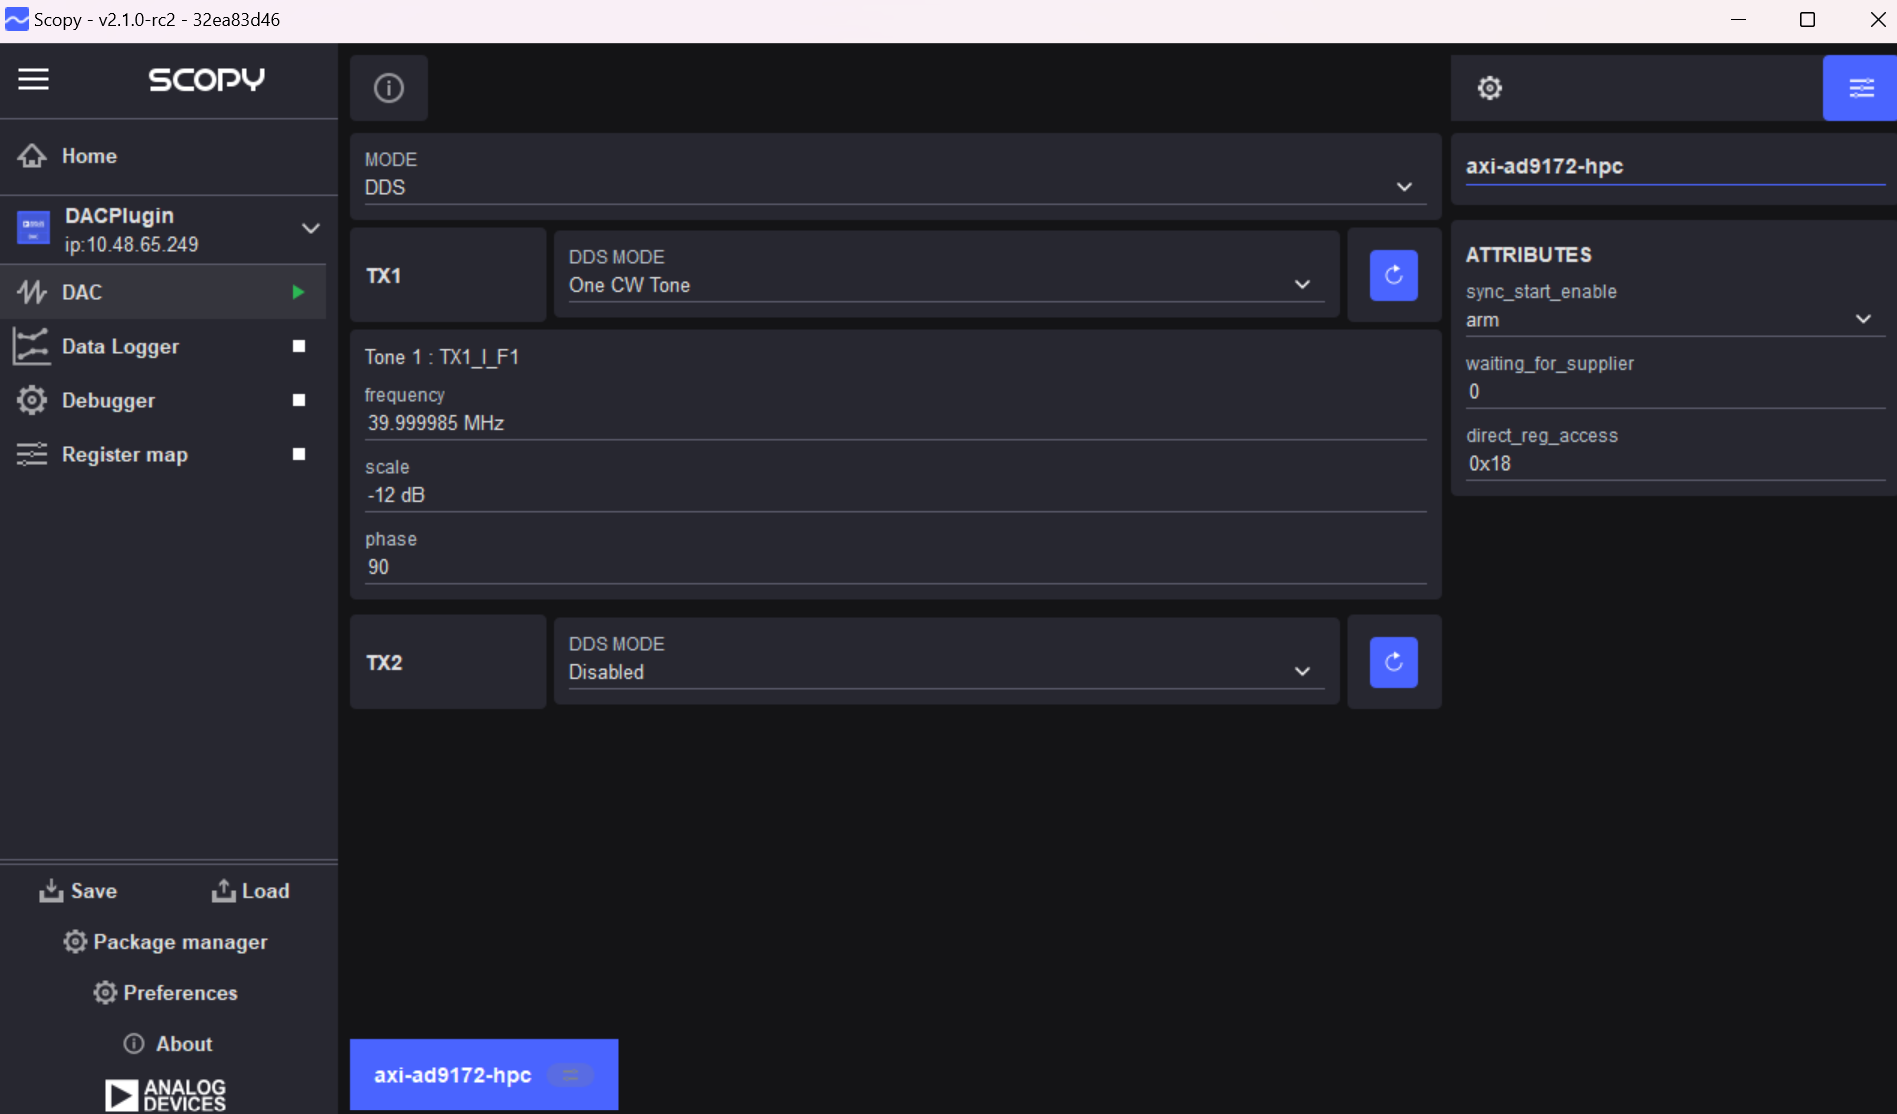Open TX1 DDS MODE dropdown
The image size is (1897, 1114).
[x=946, y=285]
